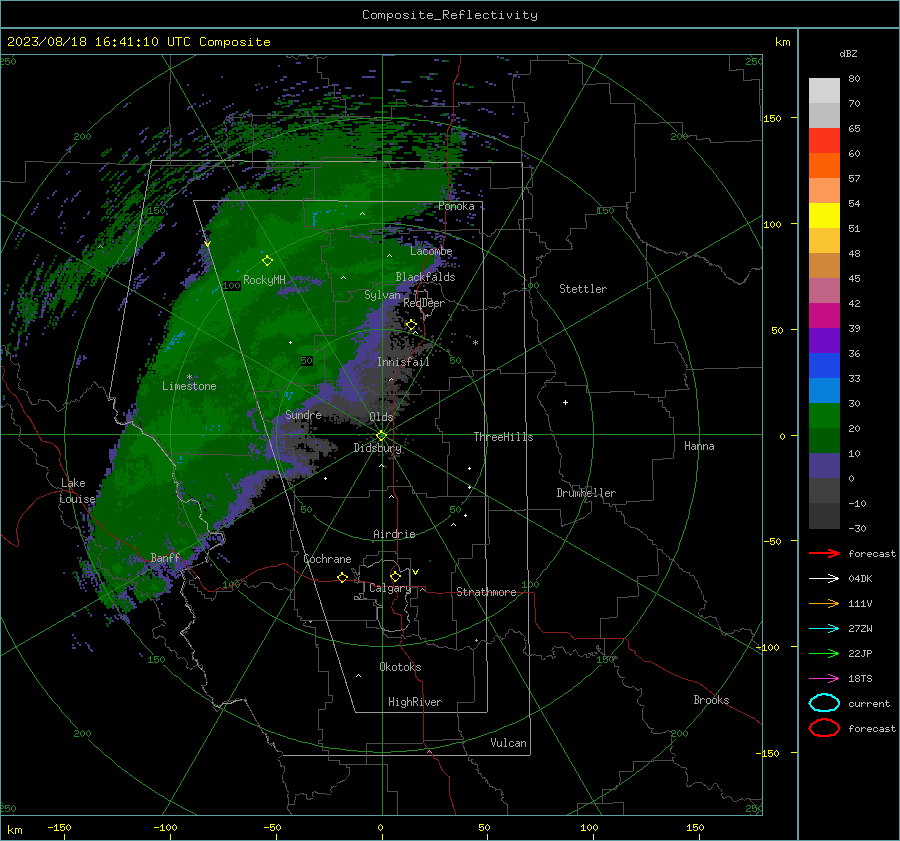Click the asterisk marker east of Innisfail
This screenshot has width=900, height=841.
475,343
